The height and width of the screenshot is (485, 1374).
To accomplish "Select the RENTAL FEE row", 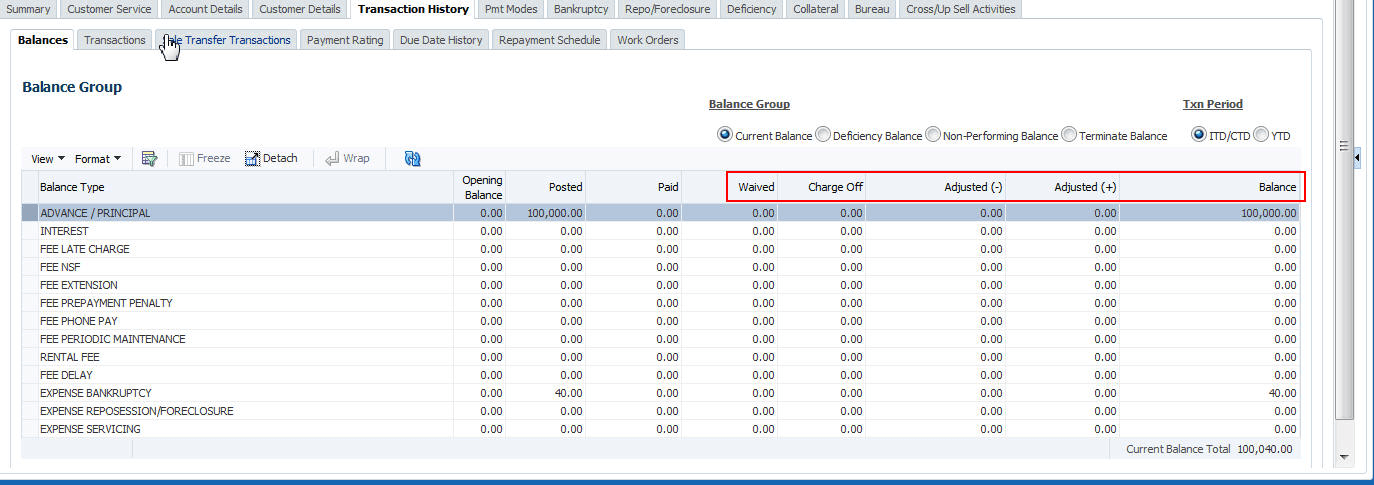I will (661, 357).
